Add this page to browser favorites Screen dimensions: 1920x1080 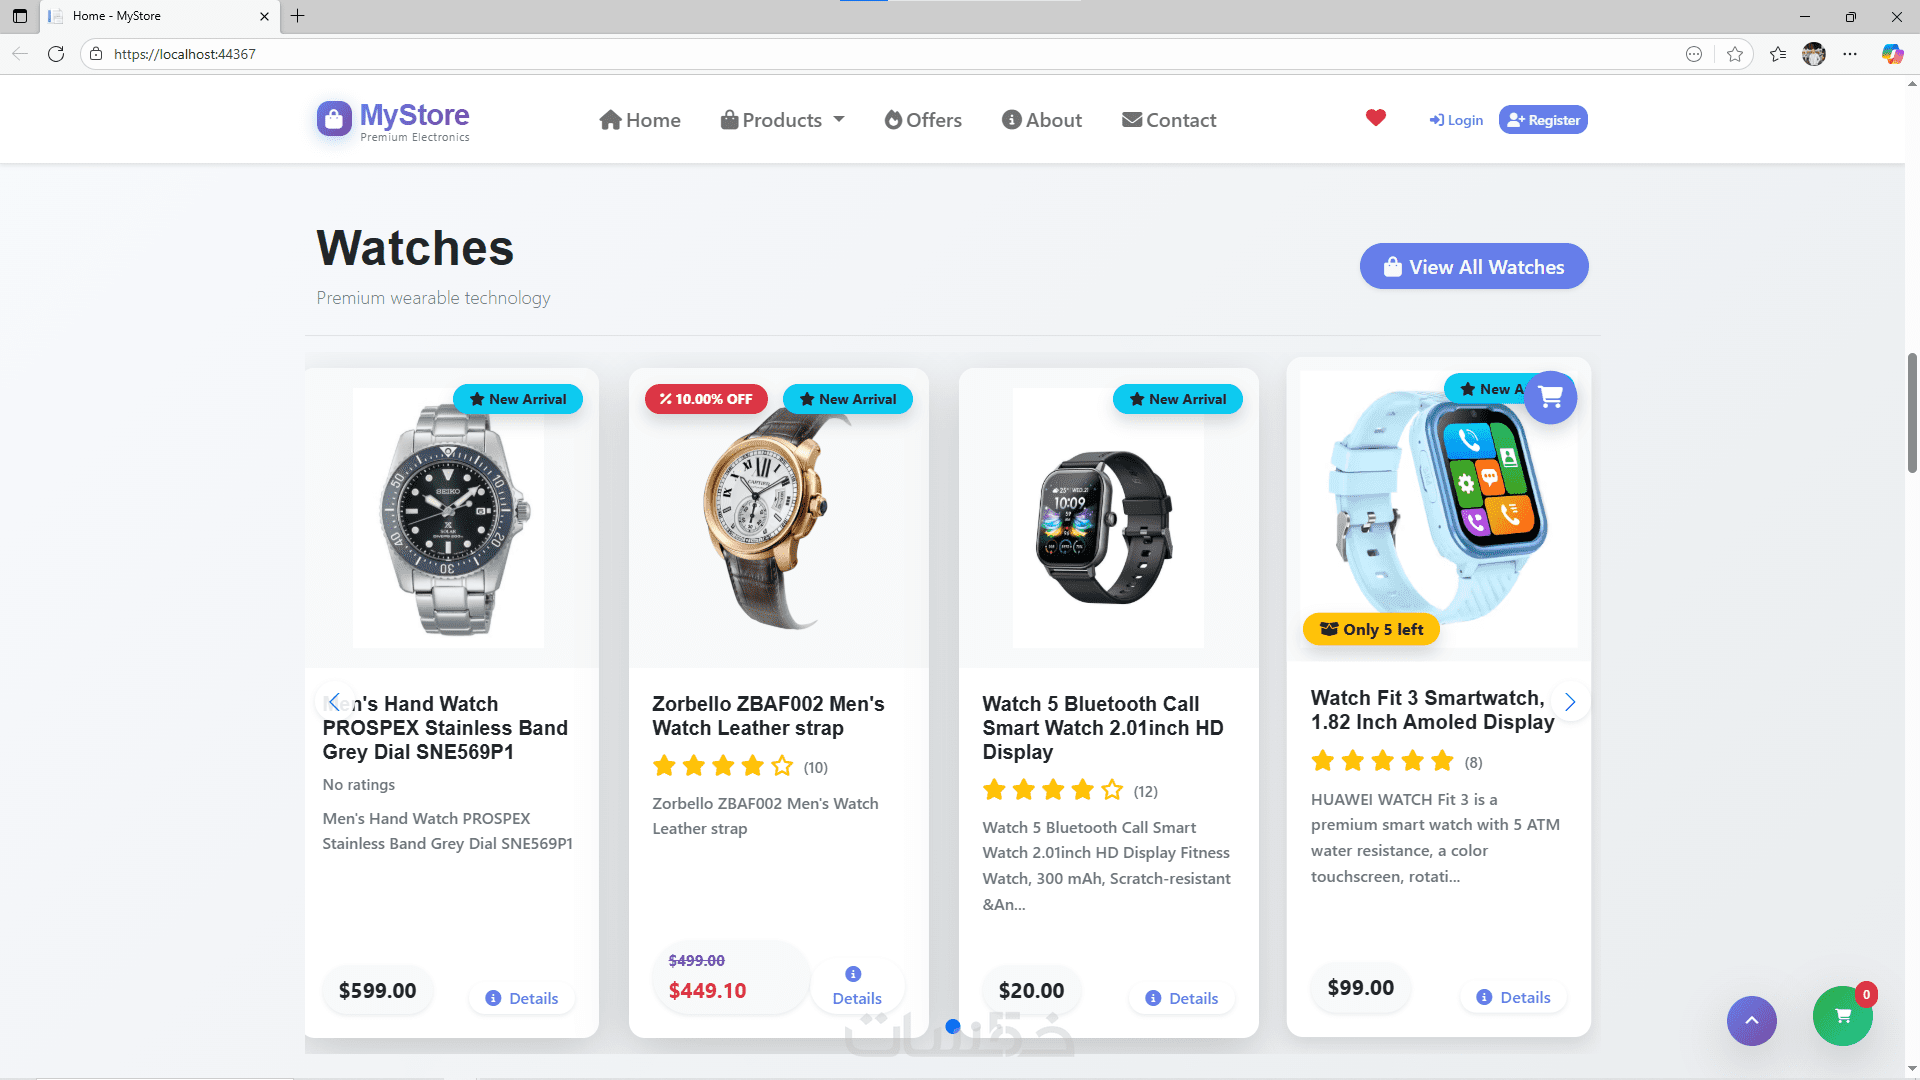pos(1735,54)
